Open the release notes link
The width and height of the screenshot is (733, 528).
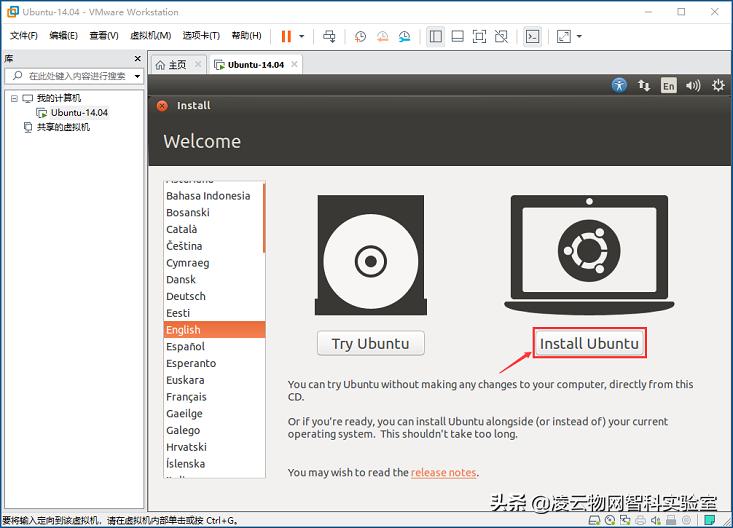pyautogui.click(x=443, y=472)
